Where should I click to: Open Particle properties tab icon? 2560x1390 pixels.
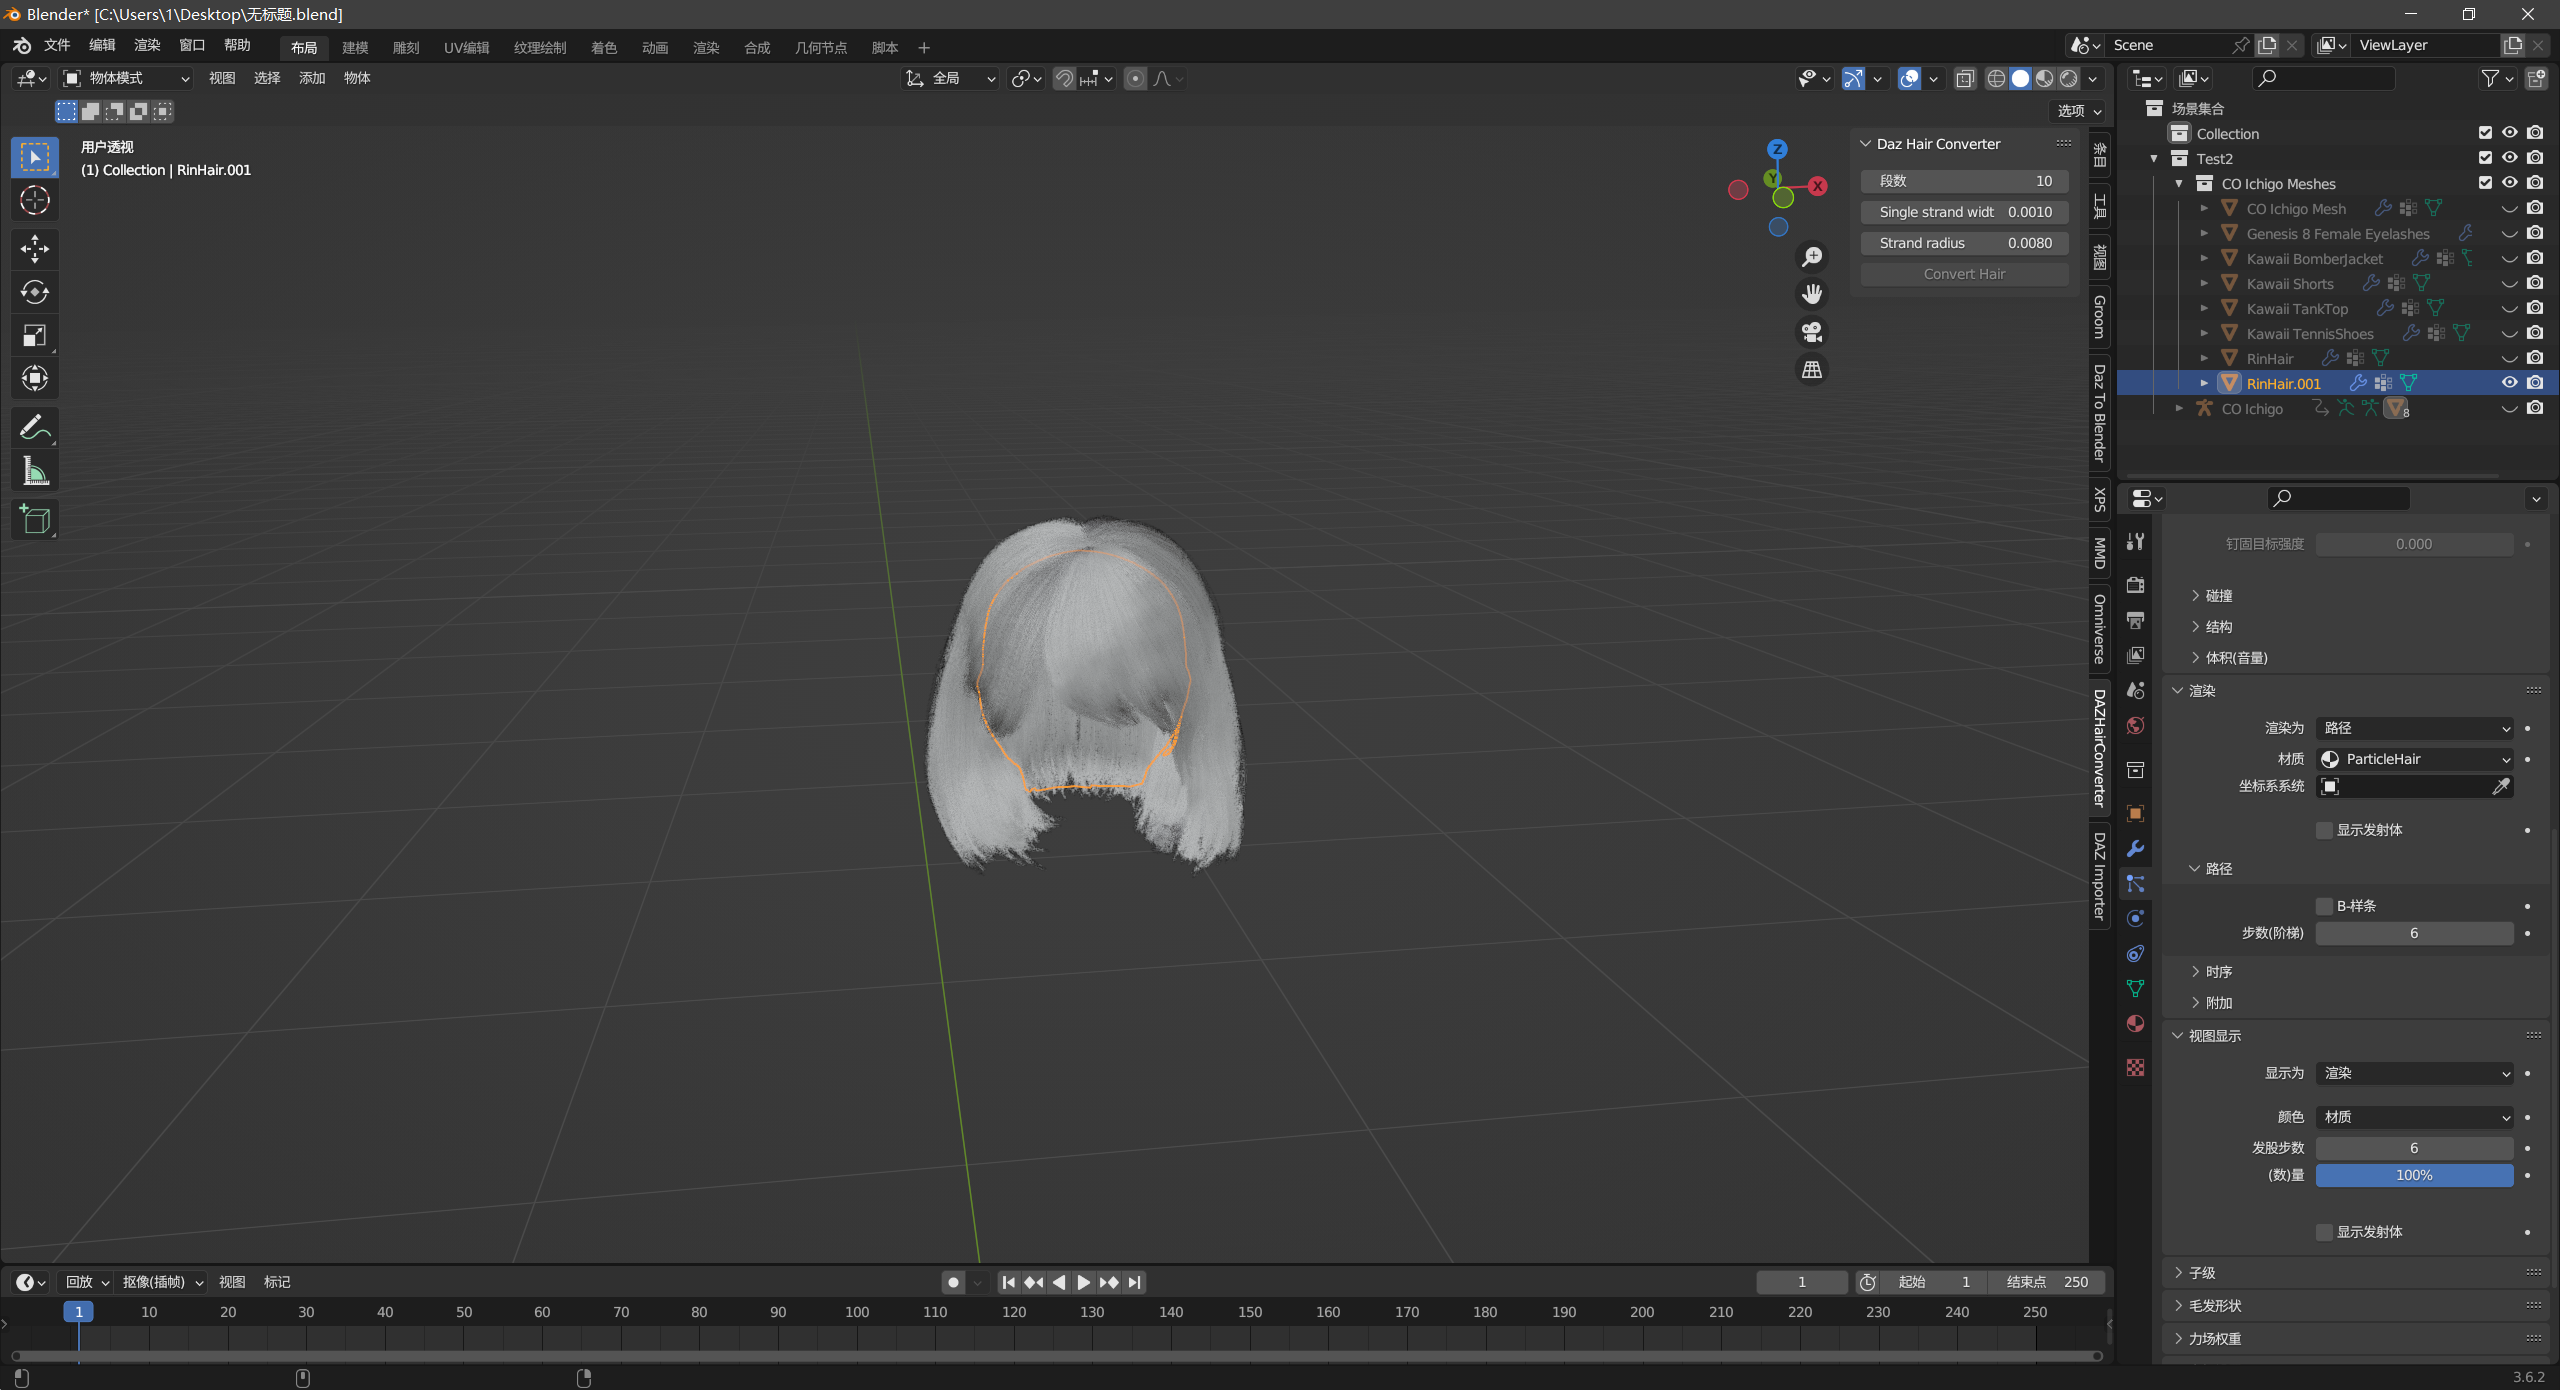pos(2135,884)
